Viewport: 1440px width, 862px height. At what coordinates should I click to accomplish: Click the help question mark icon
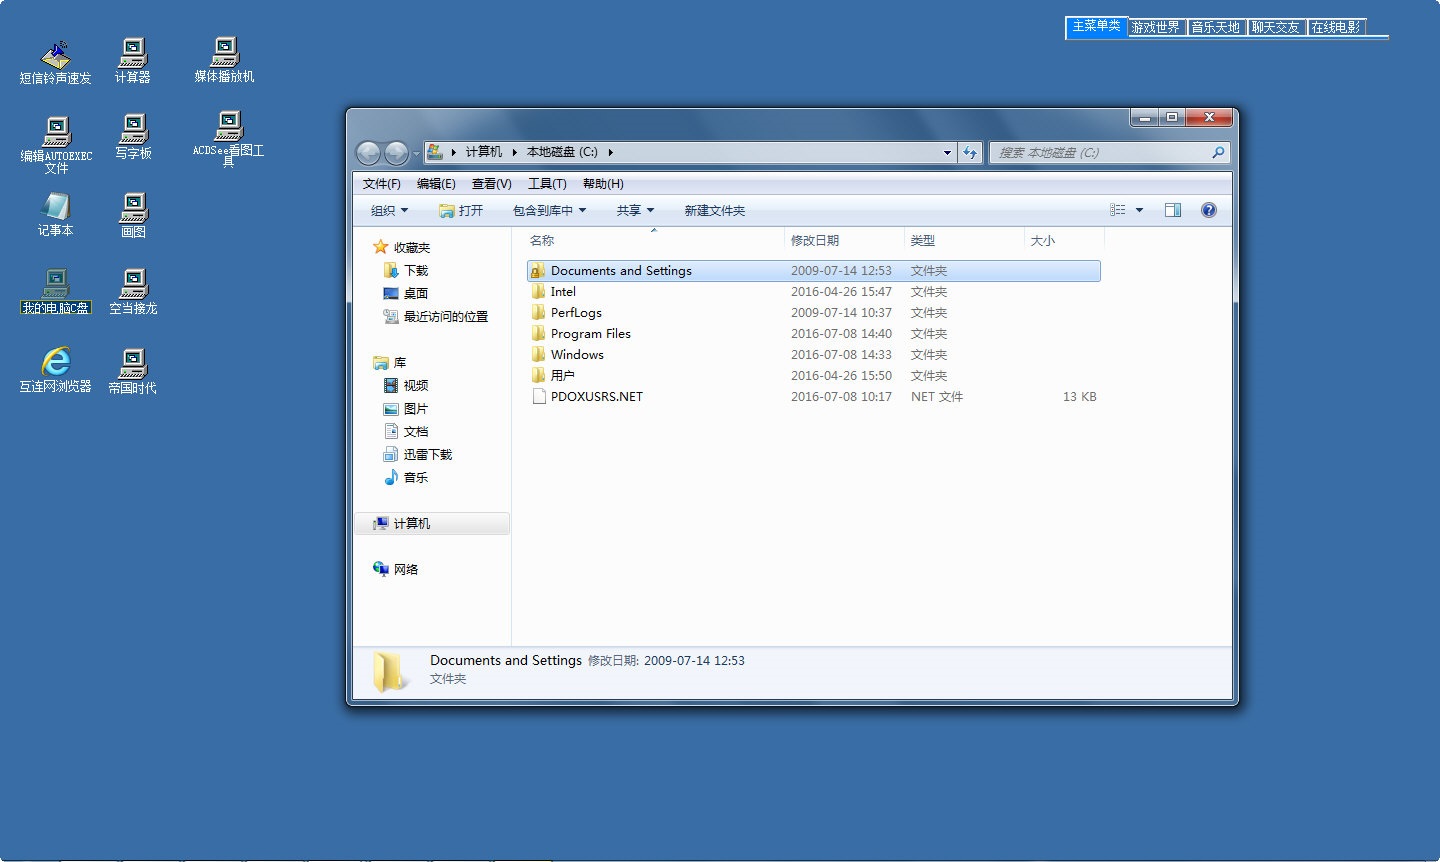(1208, 210)
